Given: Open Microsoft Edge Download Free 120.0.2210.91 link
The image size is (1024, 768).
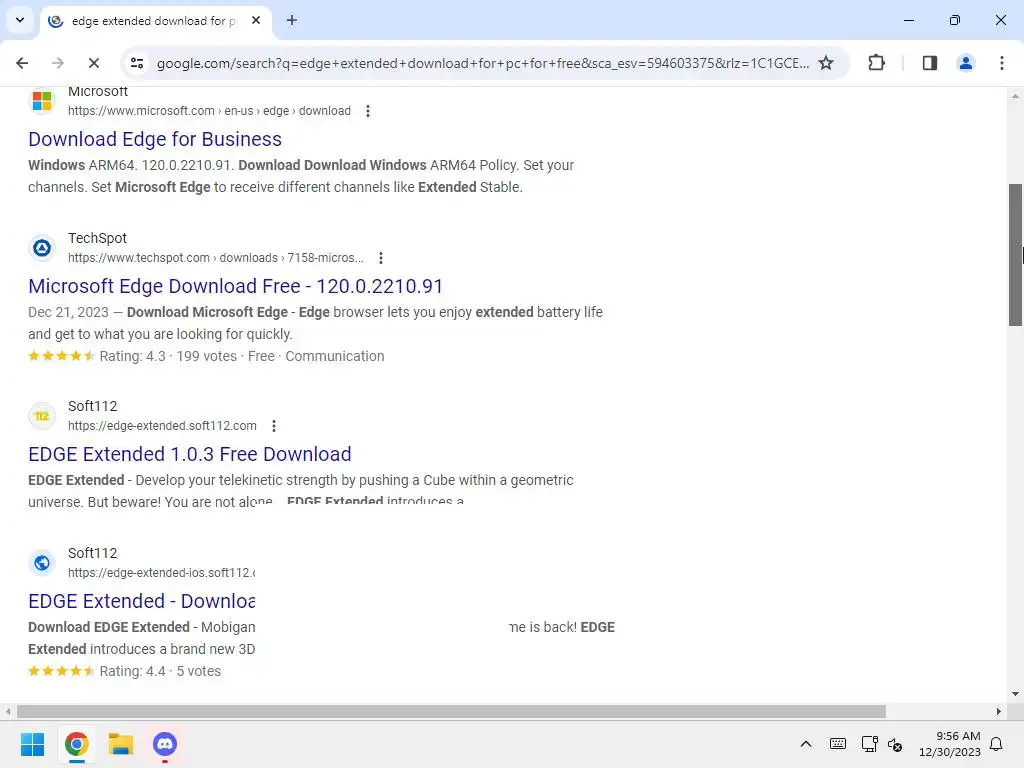Looking at the screenshot, I should 235,286.
